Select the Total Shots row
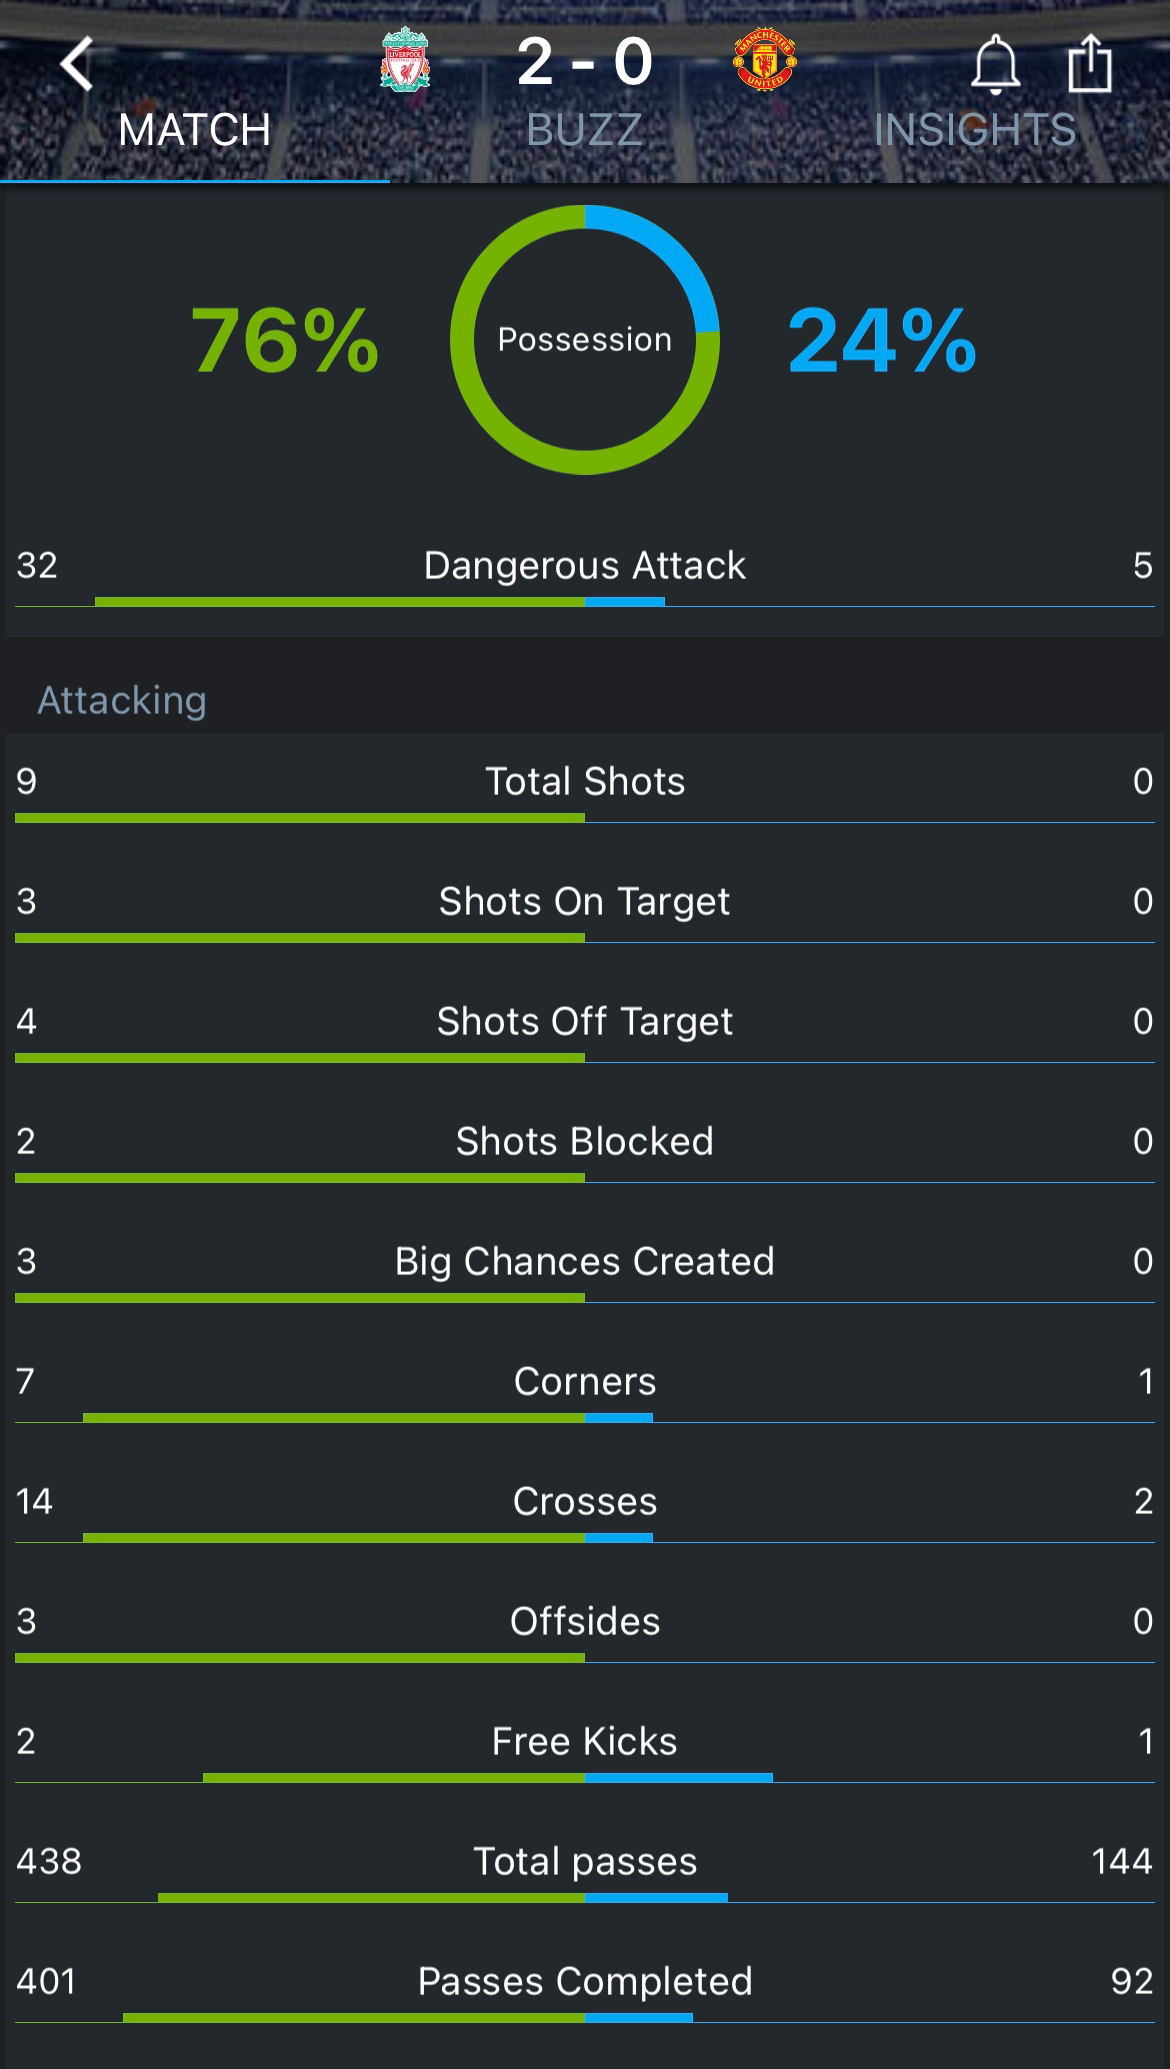This screenshot has height=2069, width=1170. pyautogui.click(x=585, y=791)
